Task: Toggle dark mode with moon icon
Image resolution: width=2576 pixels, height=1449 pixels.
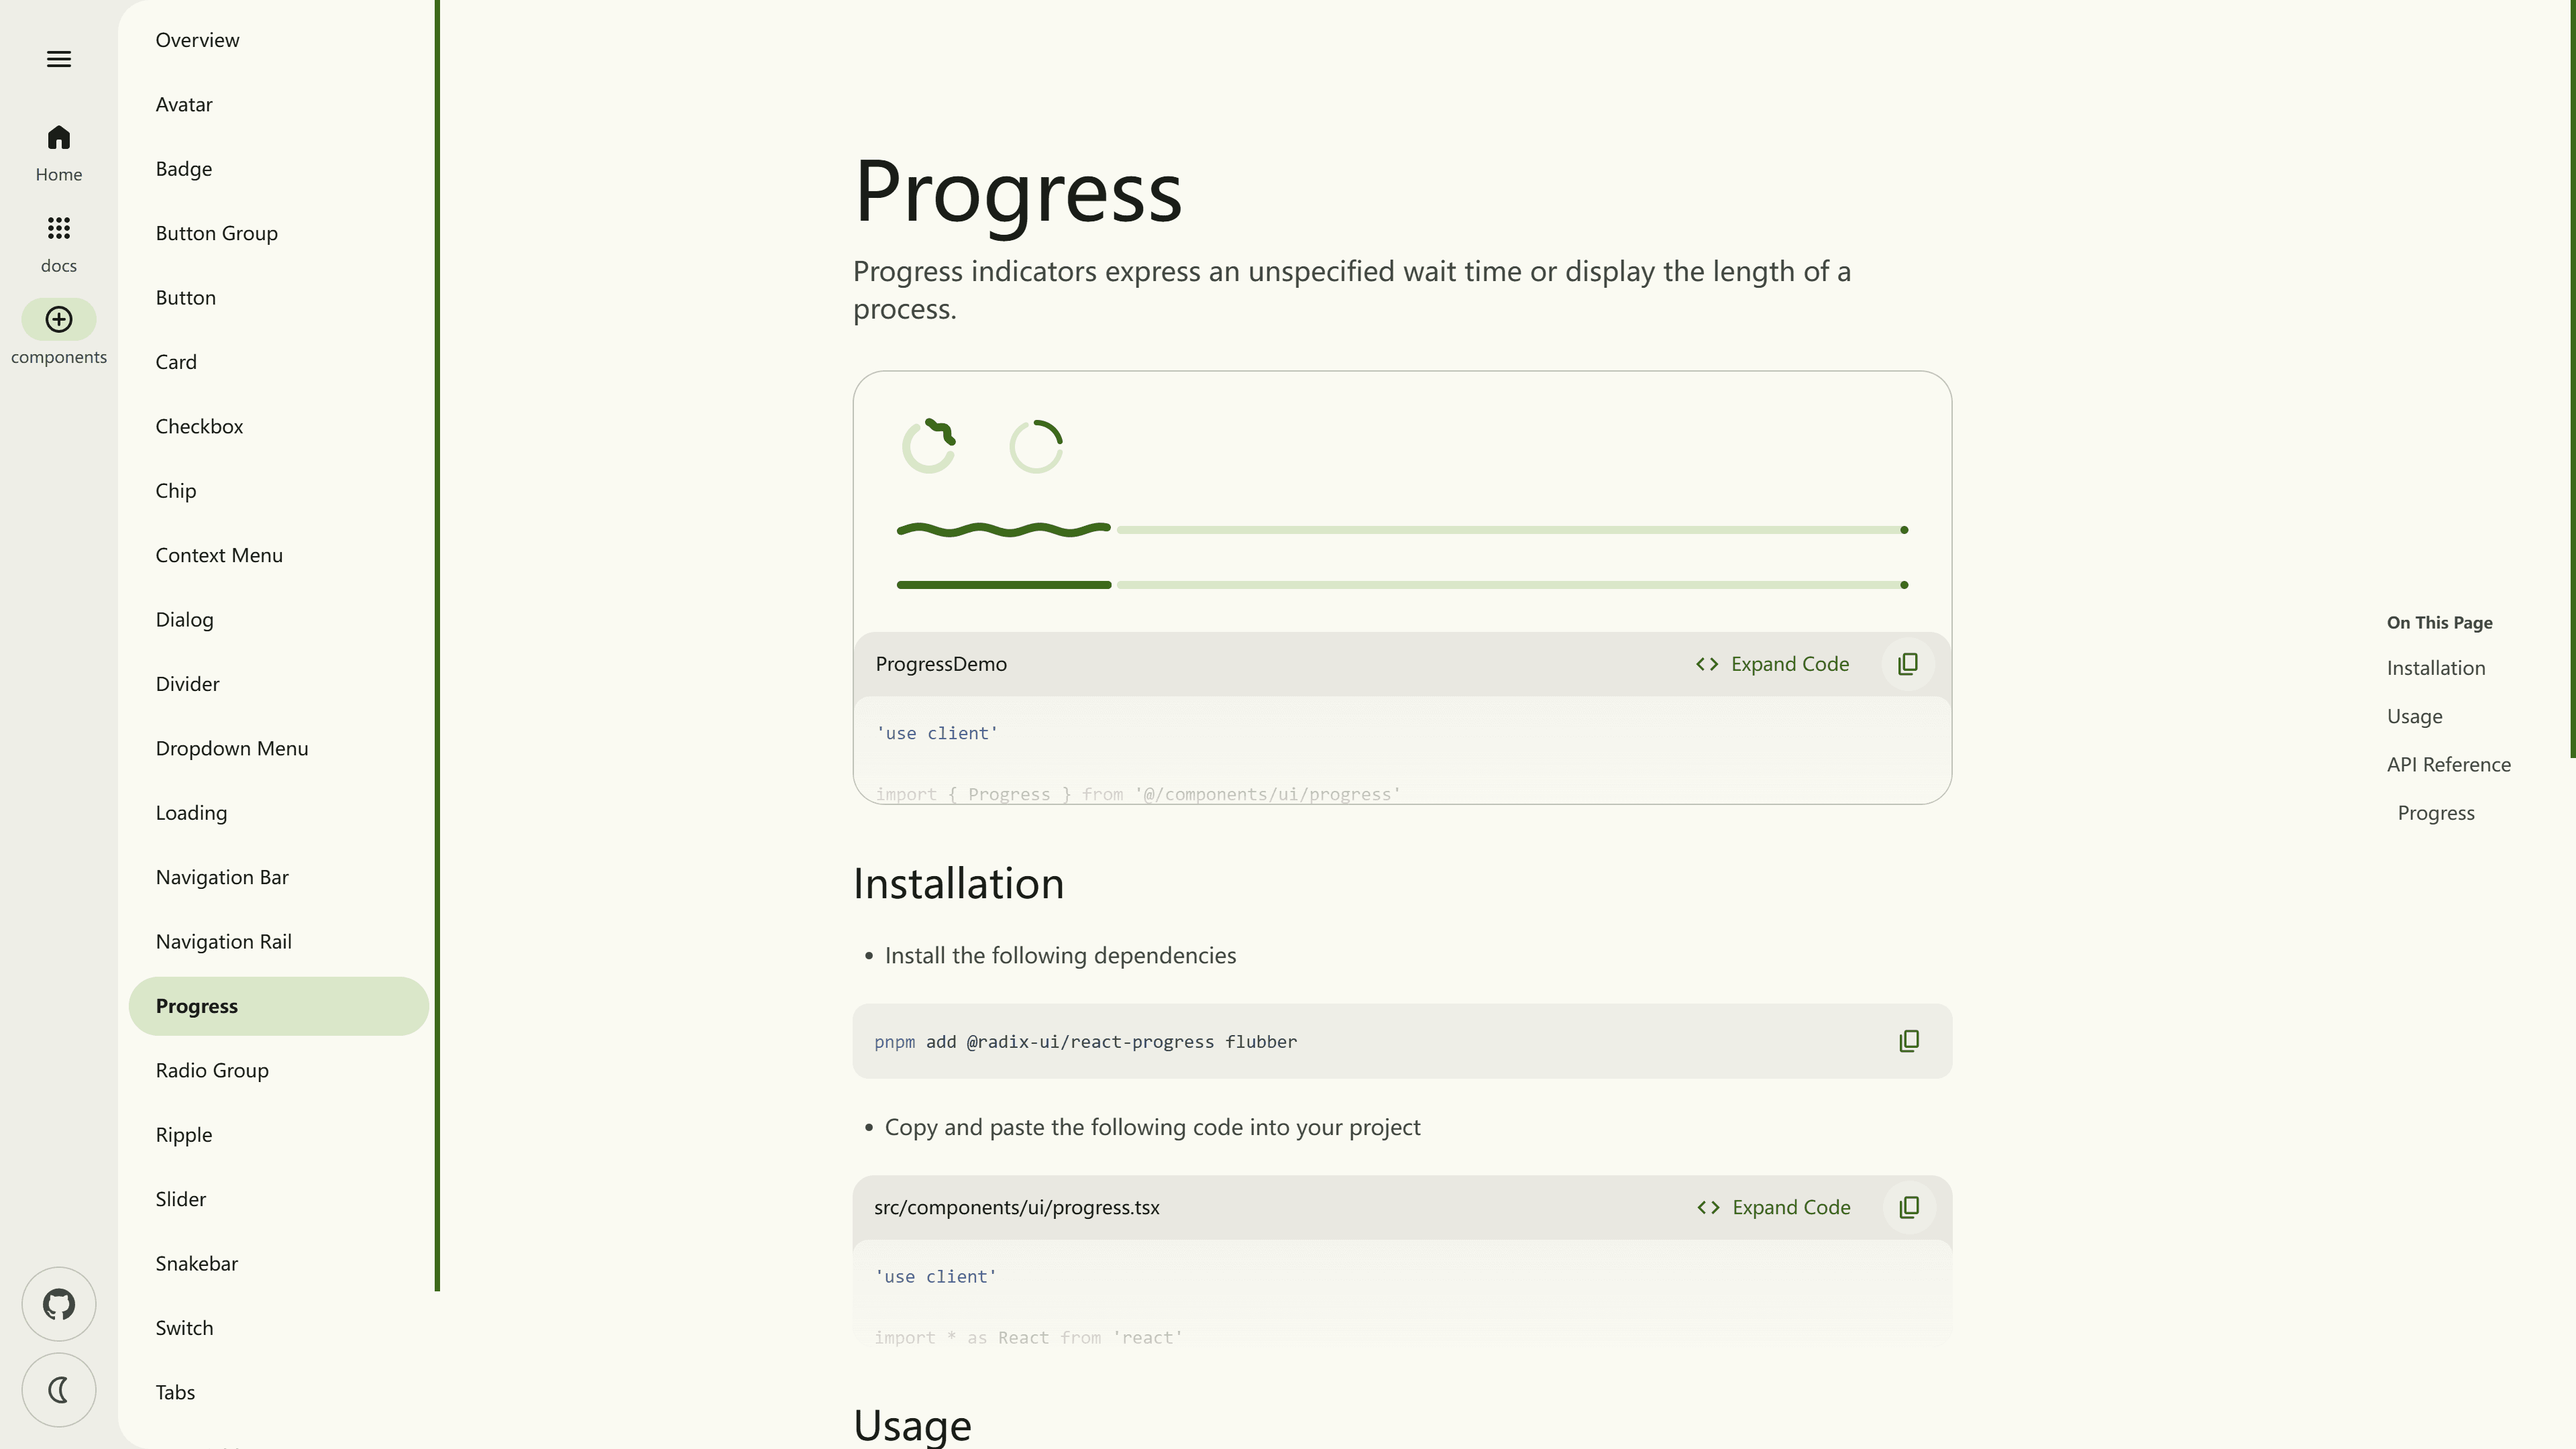Action: tap(59, 1390)
